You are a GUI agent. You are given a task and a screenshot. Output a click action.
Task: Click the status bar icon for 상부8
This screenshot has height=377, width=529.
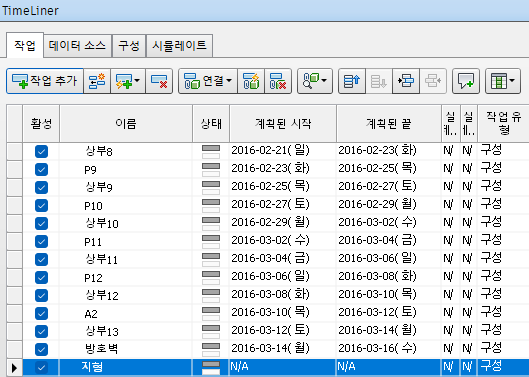(211, 152)
